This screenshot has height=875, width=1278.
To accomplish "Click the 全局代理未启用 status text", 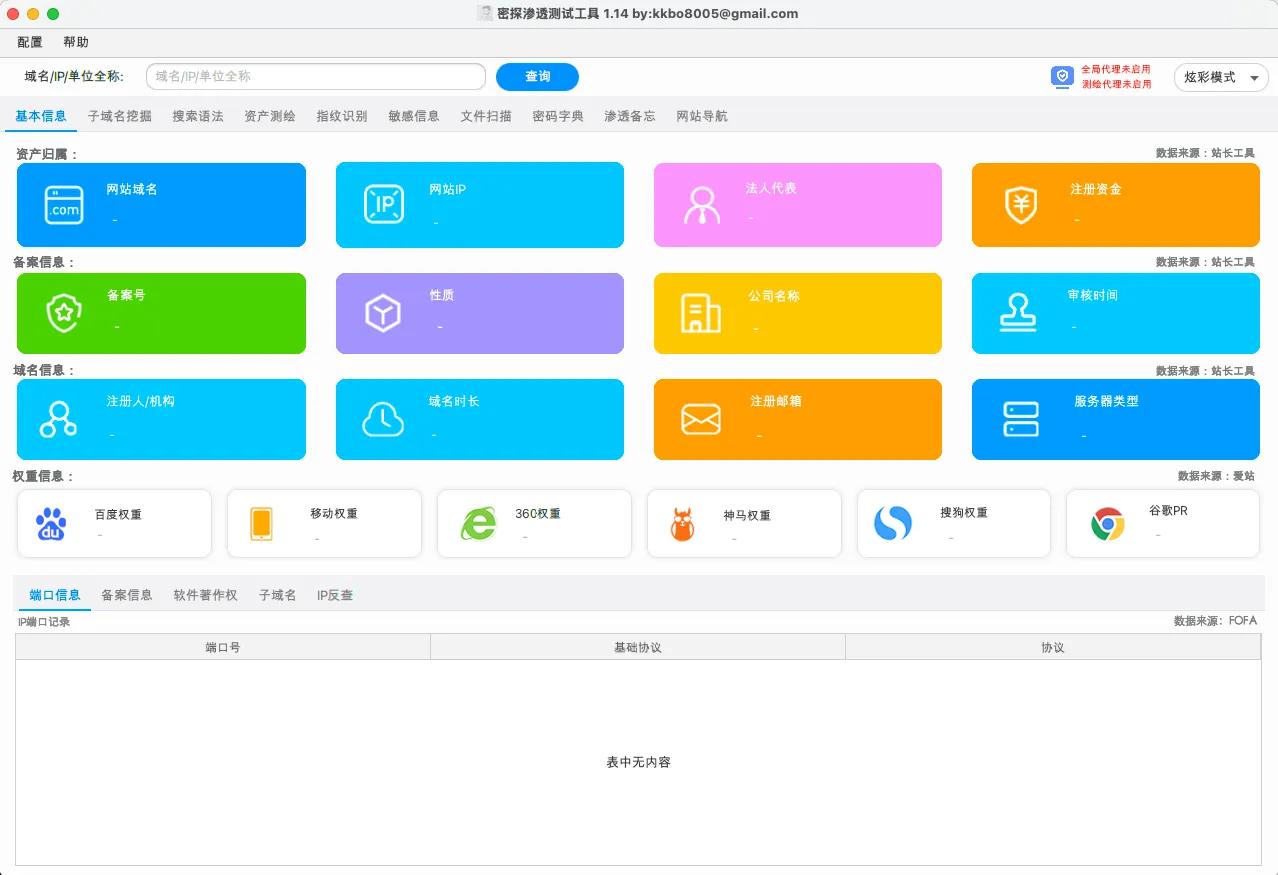I will pos(1116,70).
